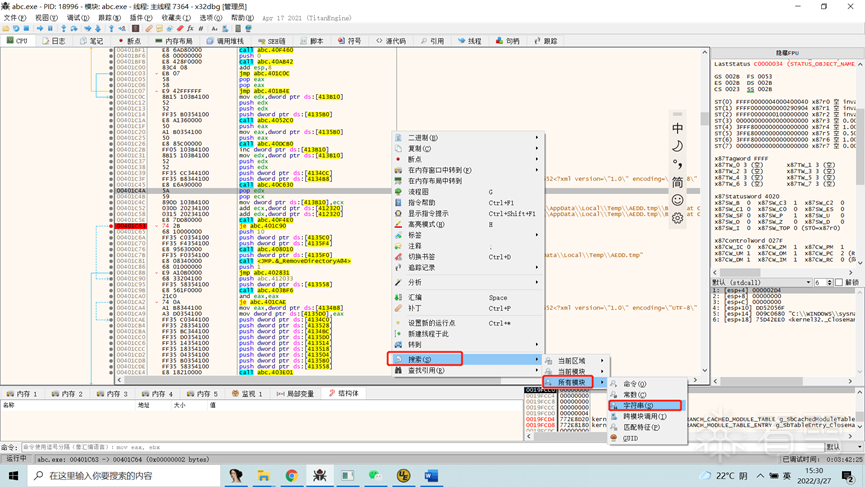Open the calculator toolbar icon
This screenshot has width=865, height=487.
click(x=238, y=28)
